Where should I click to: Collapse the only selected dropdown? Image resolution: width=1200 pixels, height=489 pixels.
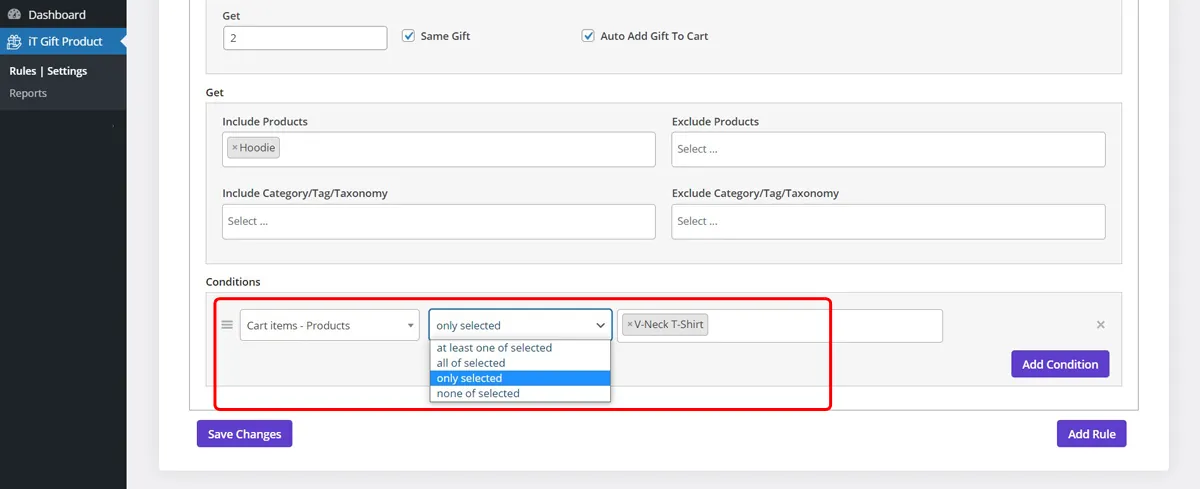521,325
